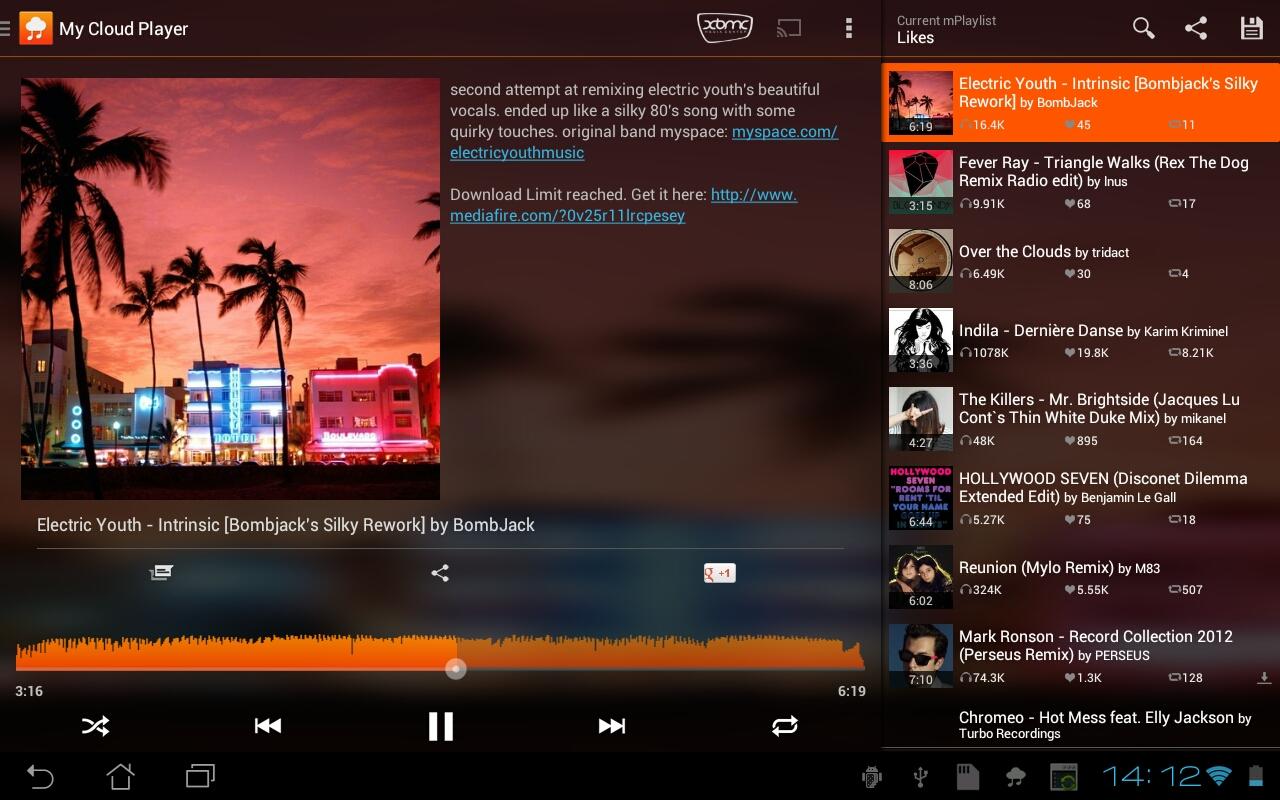Open the cloud player notification icon
Screen dimensions: 1280x800
pyautogui.click(x=1016, y=777)
